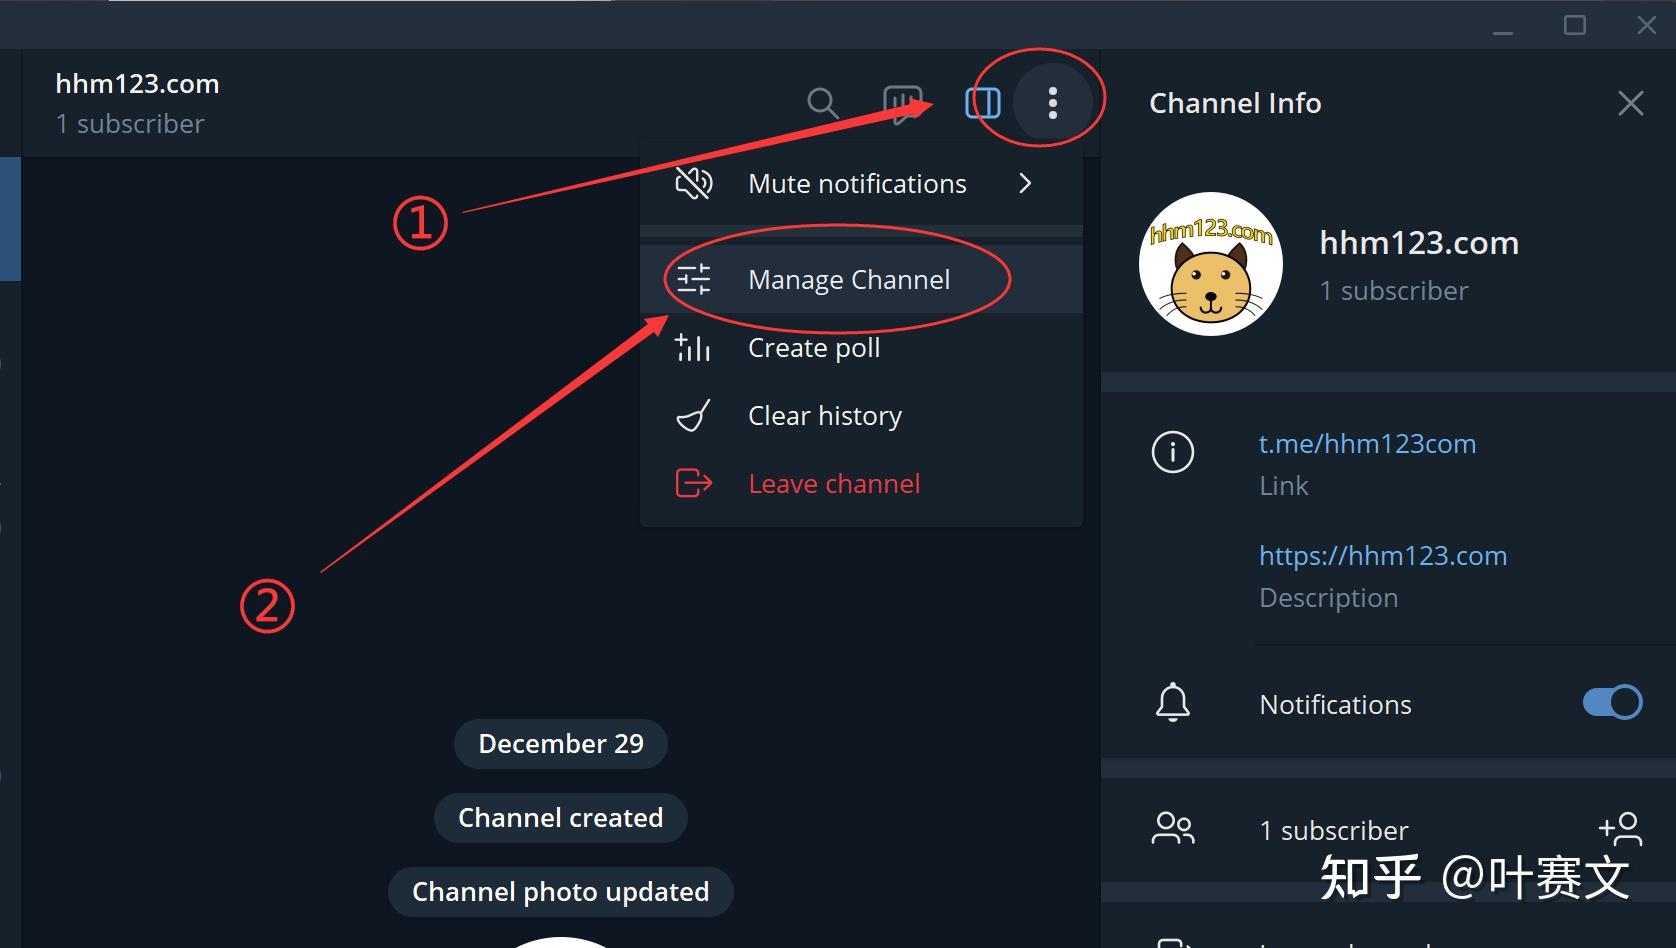
Task: Select Manage Channel from the menu
Action: 848,280
